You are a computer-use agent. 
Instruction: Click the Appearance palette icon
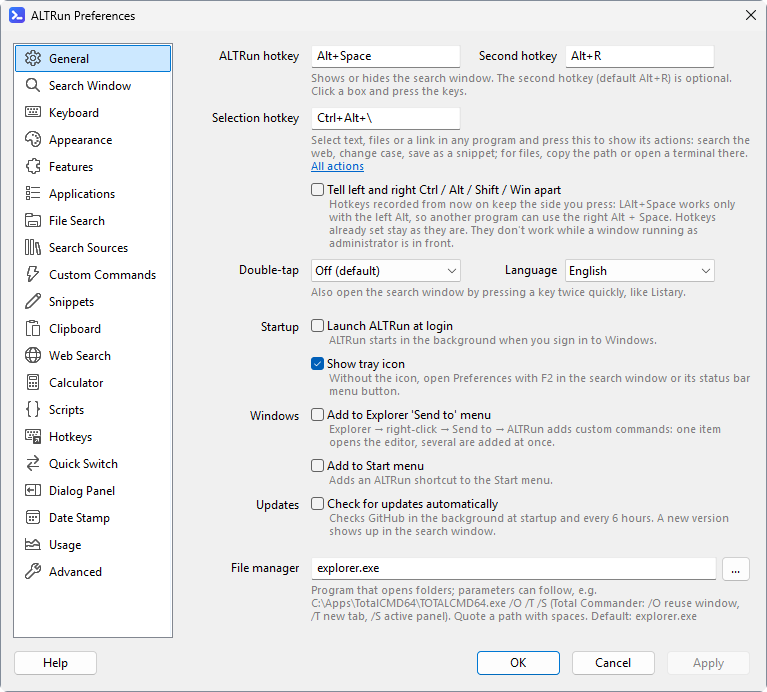point(33,139)
